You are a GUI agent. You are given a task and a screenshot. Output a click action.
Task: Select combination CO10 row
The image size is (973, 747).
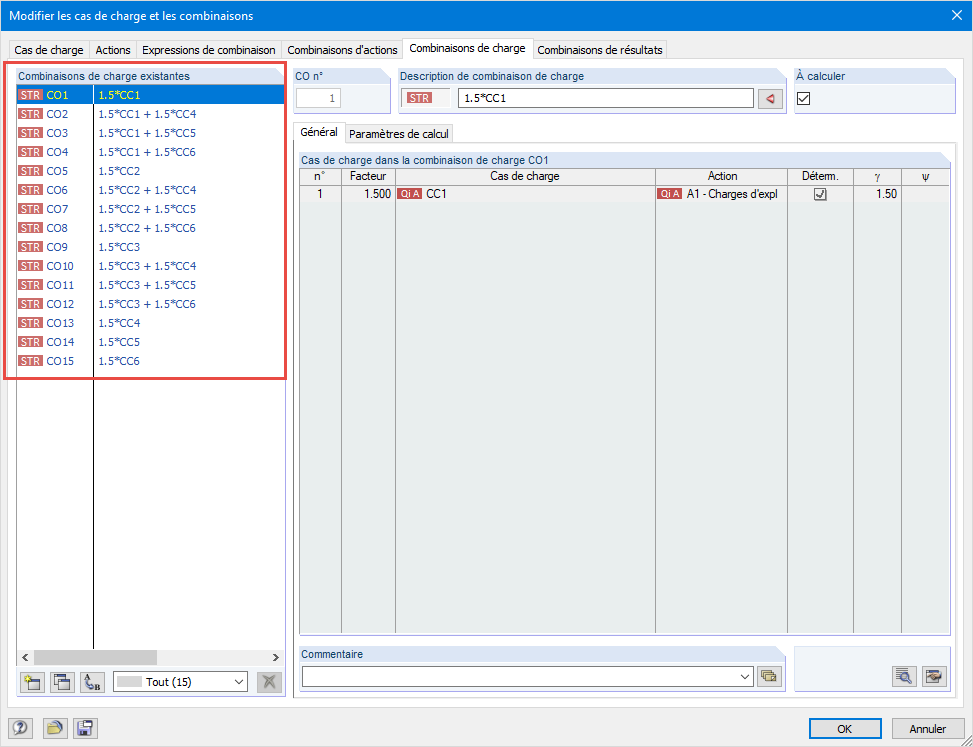coord(151,266)
